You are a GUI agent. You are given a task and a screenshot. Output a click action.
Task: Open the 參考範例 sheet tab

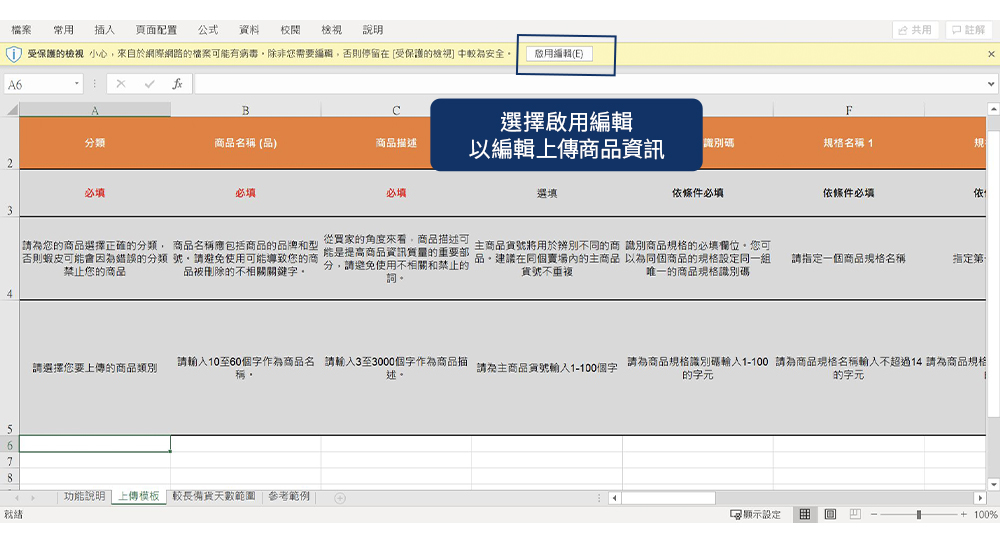click(289, 496)
